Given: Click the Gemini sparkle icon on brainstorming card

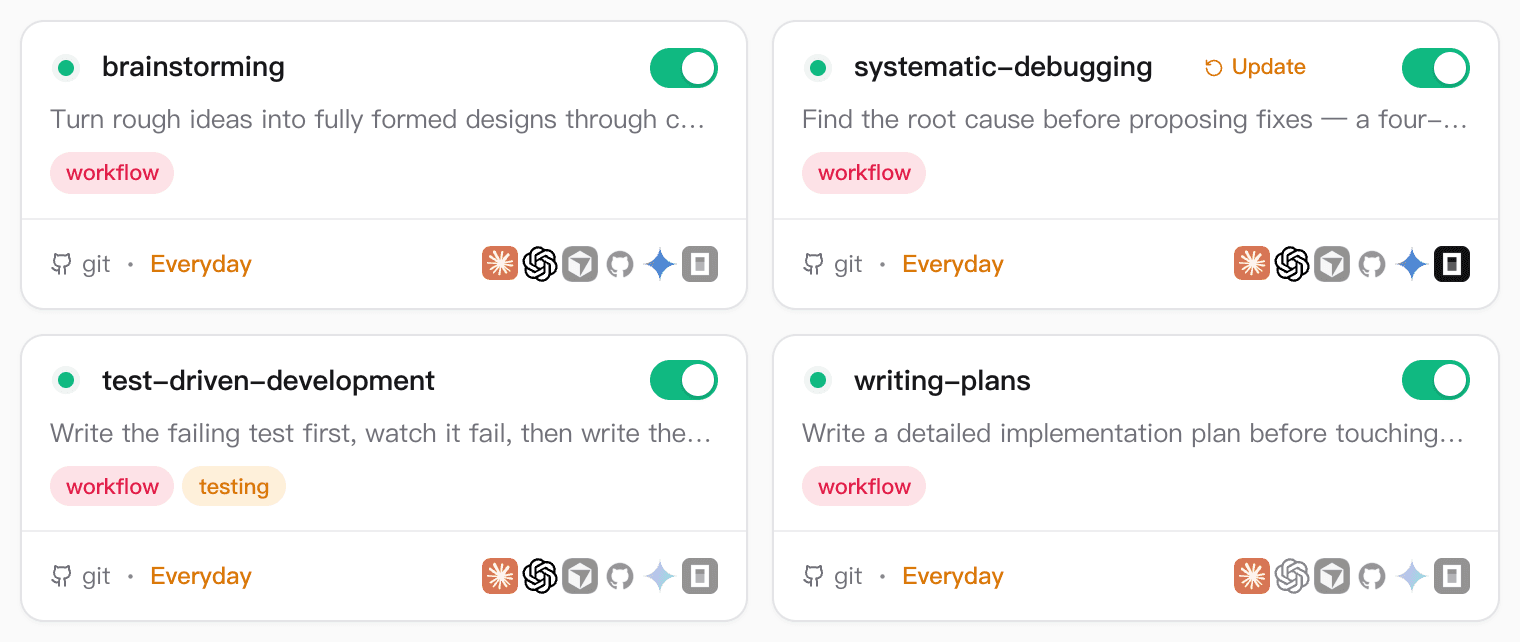Looking at the screenshot, I should 659,264.
